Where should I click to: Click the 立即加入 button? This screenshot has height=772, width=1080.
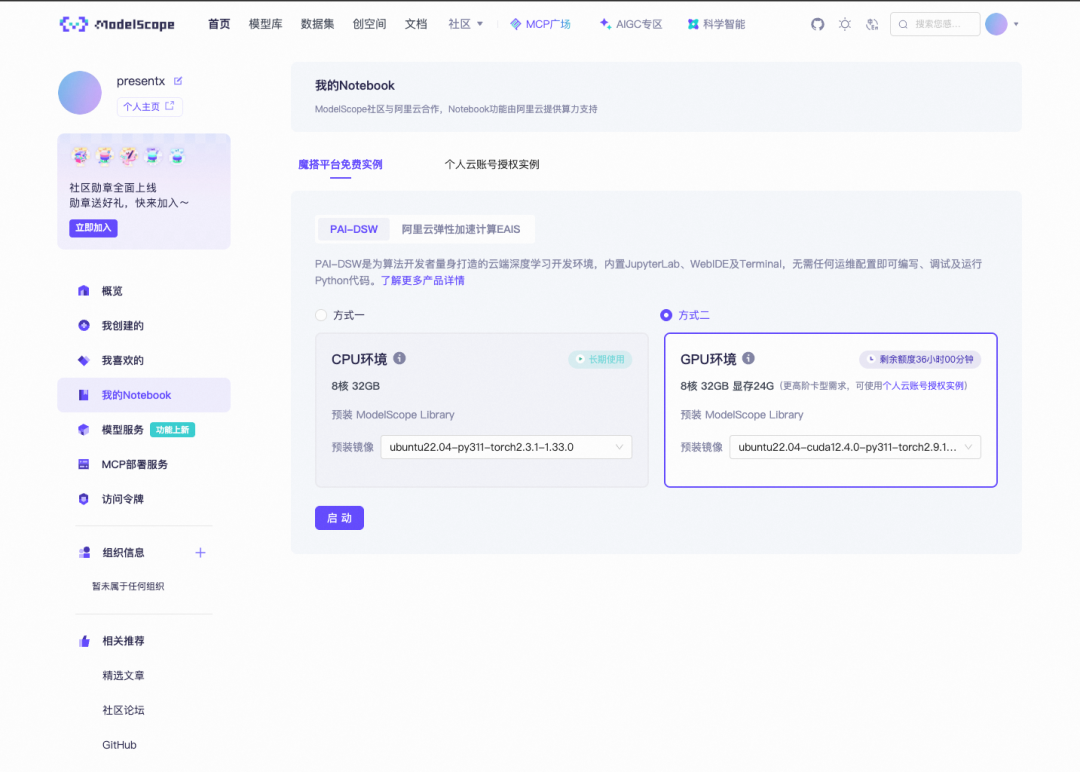pyautogui.click(x=93, y=228)
